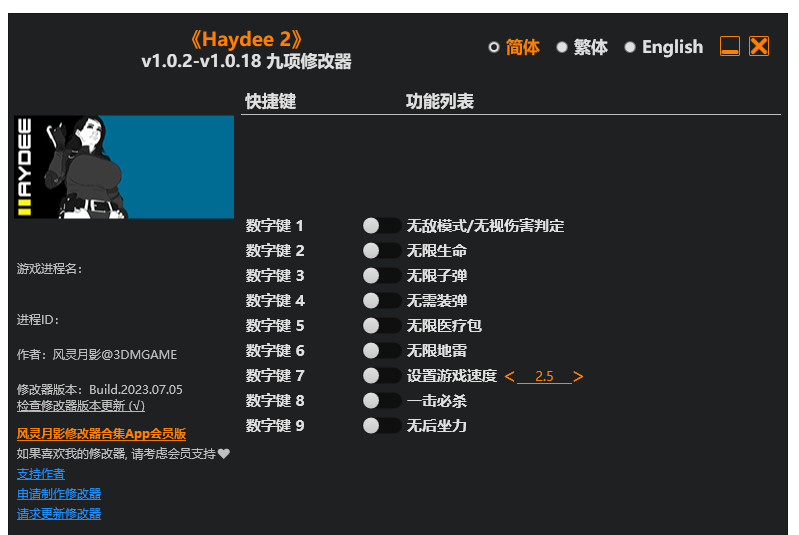Click v1.0.2-v1.0.18 九项修改器 subtitle
799x535 pixels.
(247, 61)
